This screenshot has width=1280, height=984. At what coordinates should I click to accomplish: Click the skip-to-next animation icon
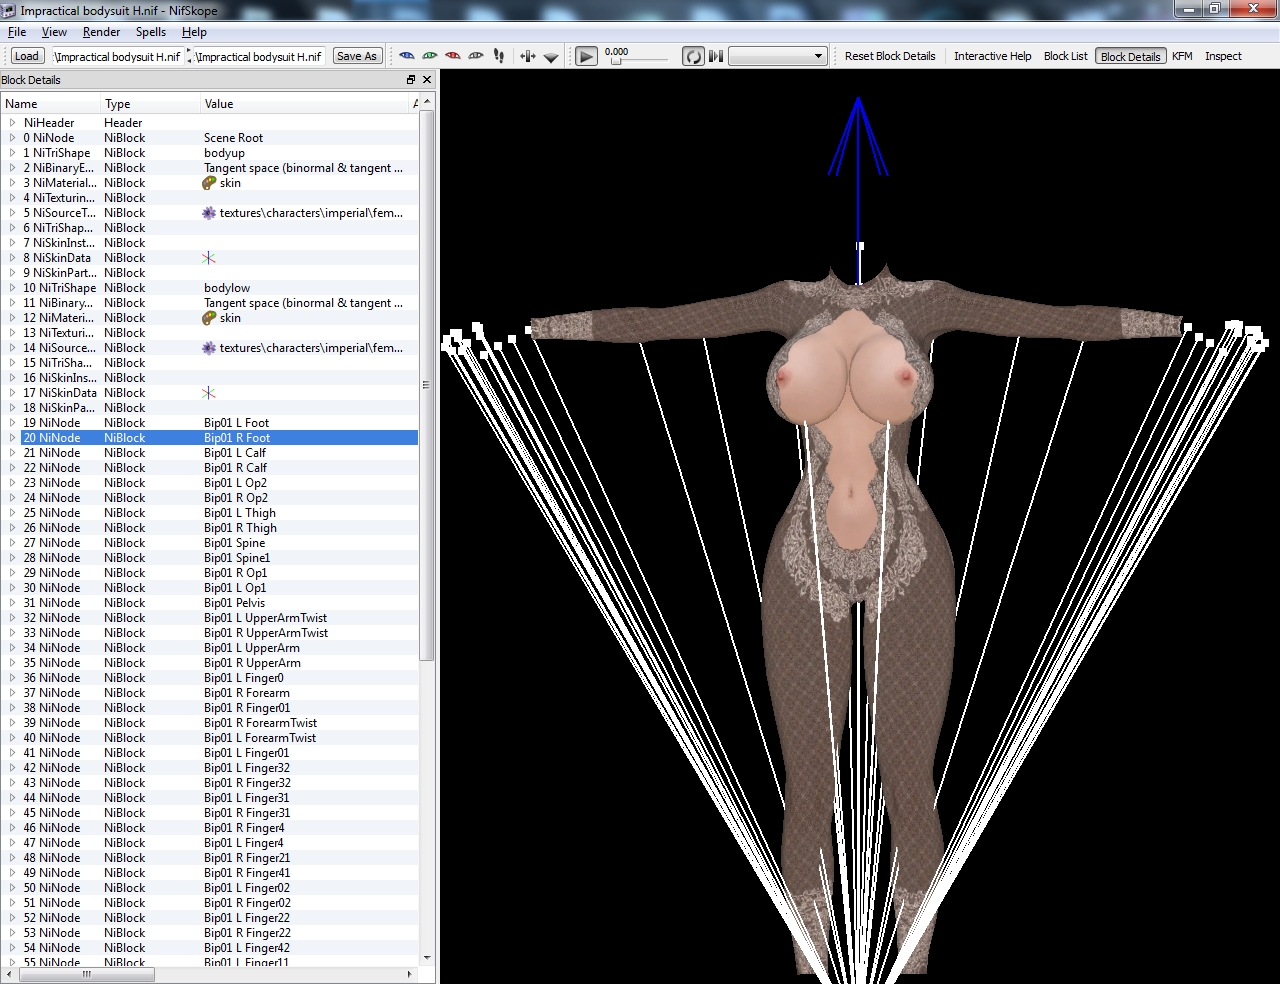tap(716, 56)
